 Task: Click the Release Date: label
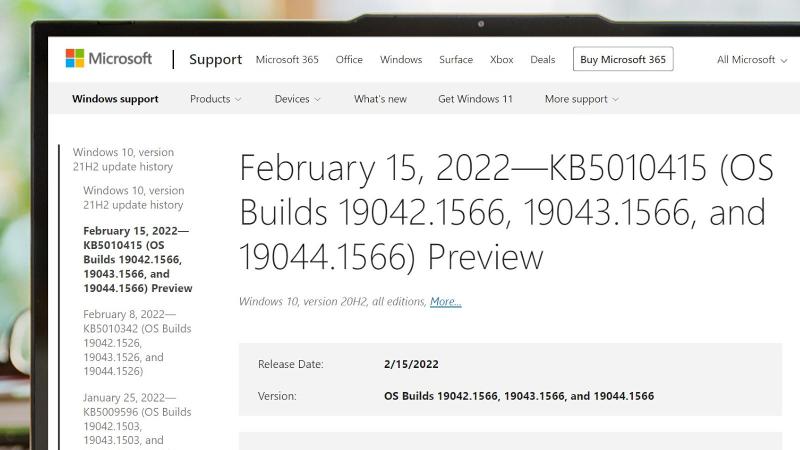(291, 364)
